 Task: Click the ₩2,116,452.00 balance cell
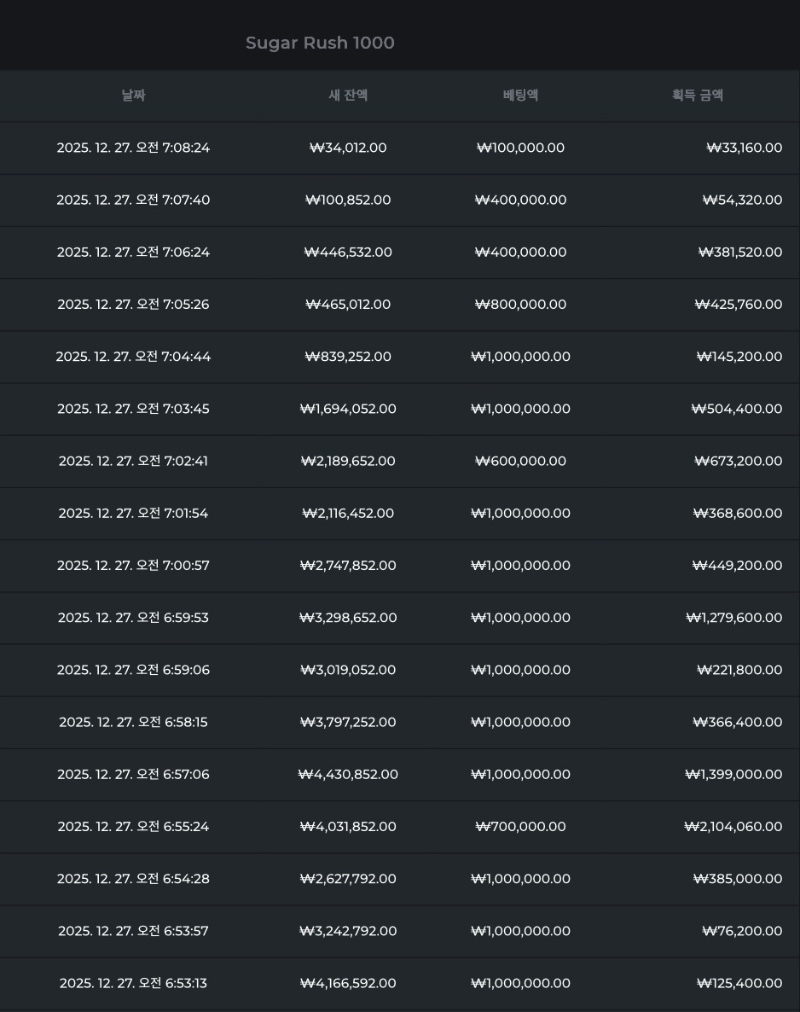click(x=348, y=513)
